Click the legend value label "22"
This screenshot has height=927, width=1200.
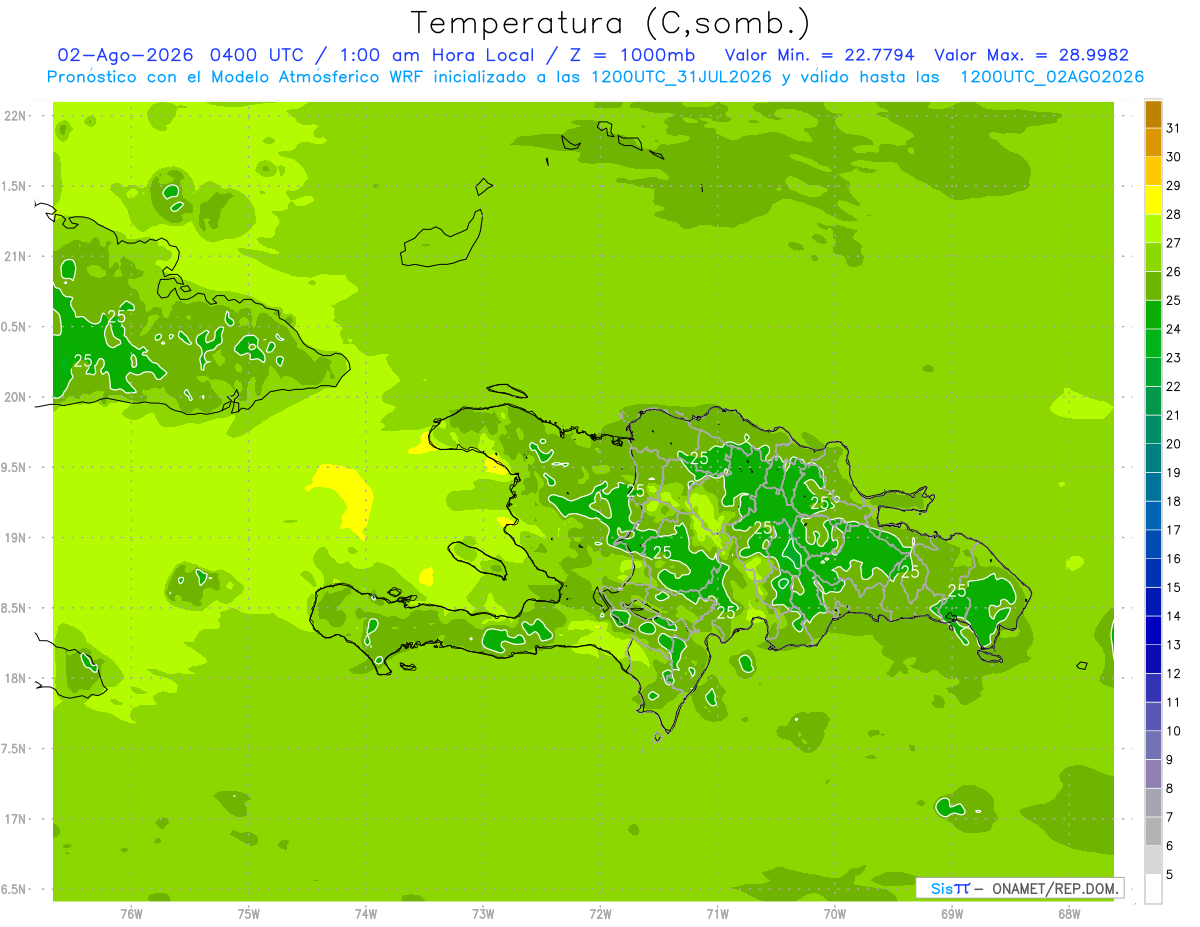click(x=1174, y=386)
